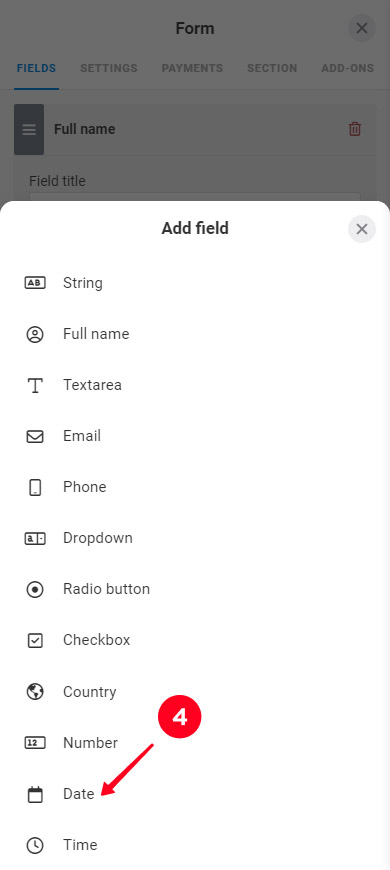Viewport: 390px width, 870px height.
Task: Delete the Full name field
Action: point(354,129)
